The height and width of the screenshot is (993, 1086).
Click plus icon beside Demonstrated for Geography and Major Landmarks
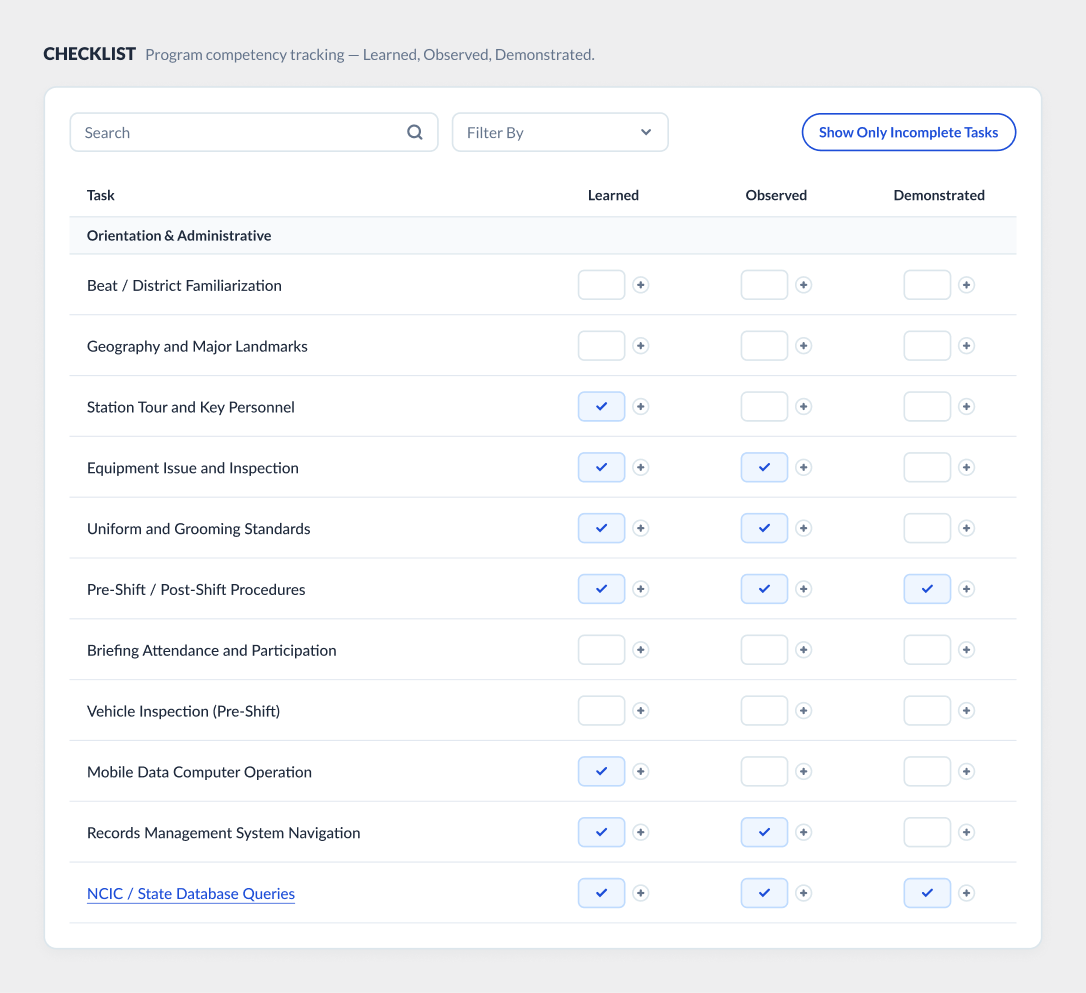(966, 346)
